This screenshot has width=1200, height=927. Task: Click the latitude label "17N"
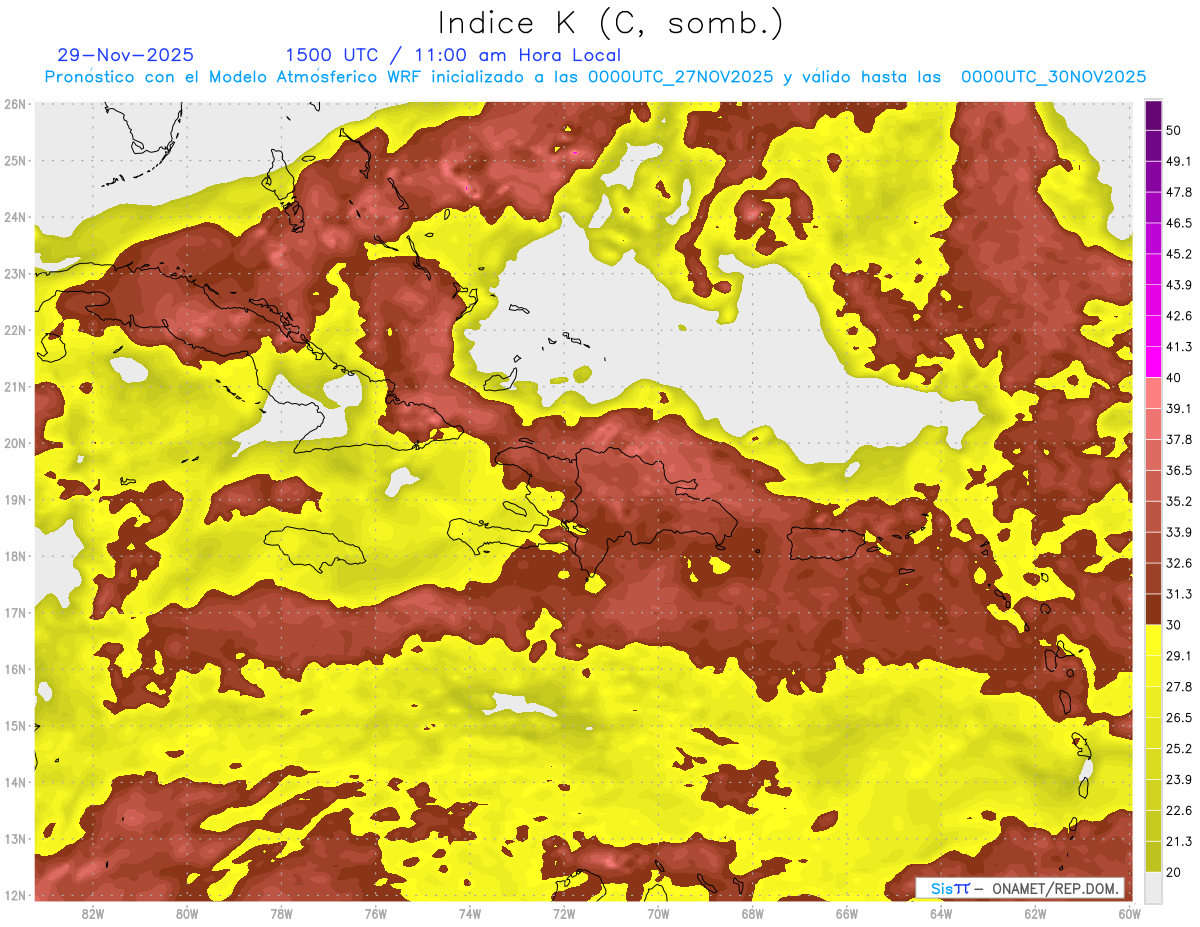pos(15,613)
